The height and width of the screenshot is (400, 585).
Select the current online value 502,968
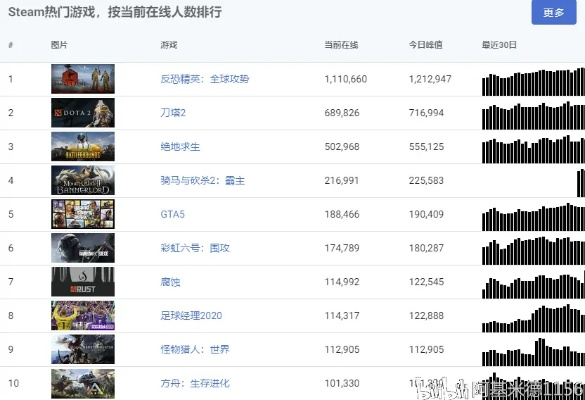point(342,147)
